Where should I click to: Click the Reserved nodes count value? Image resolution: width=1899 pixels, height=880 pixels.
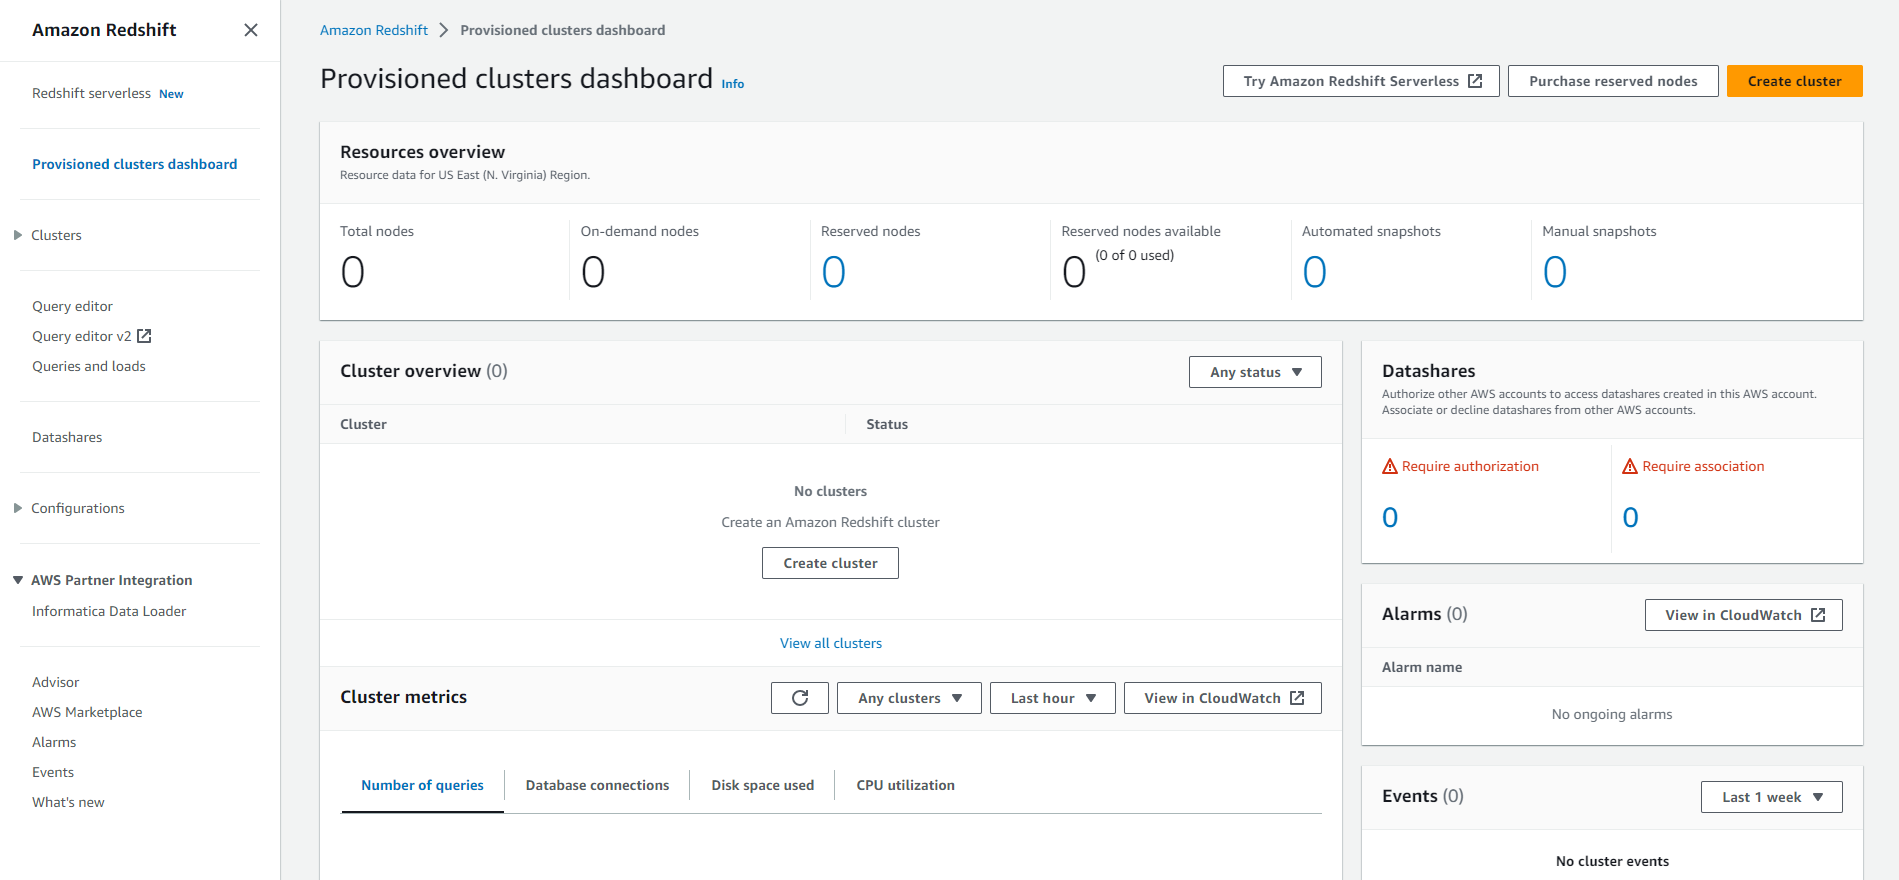coord(834,272)
